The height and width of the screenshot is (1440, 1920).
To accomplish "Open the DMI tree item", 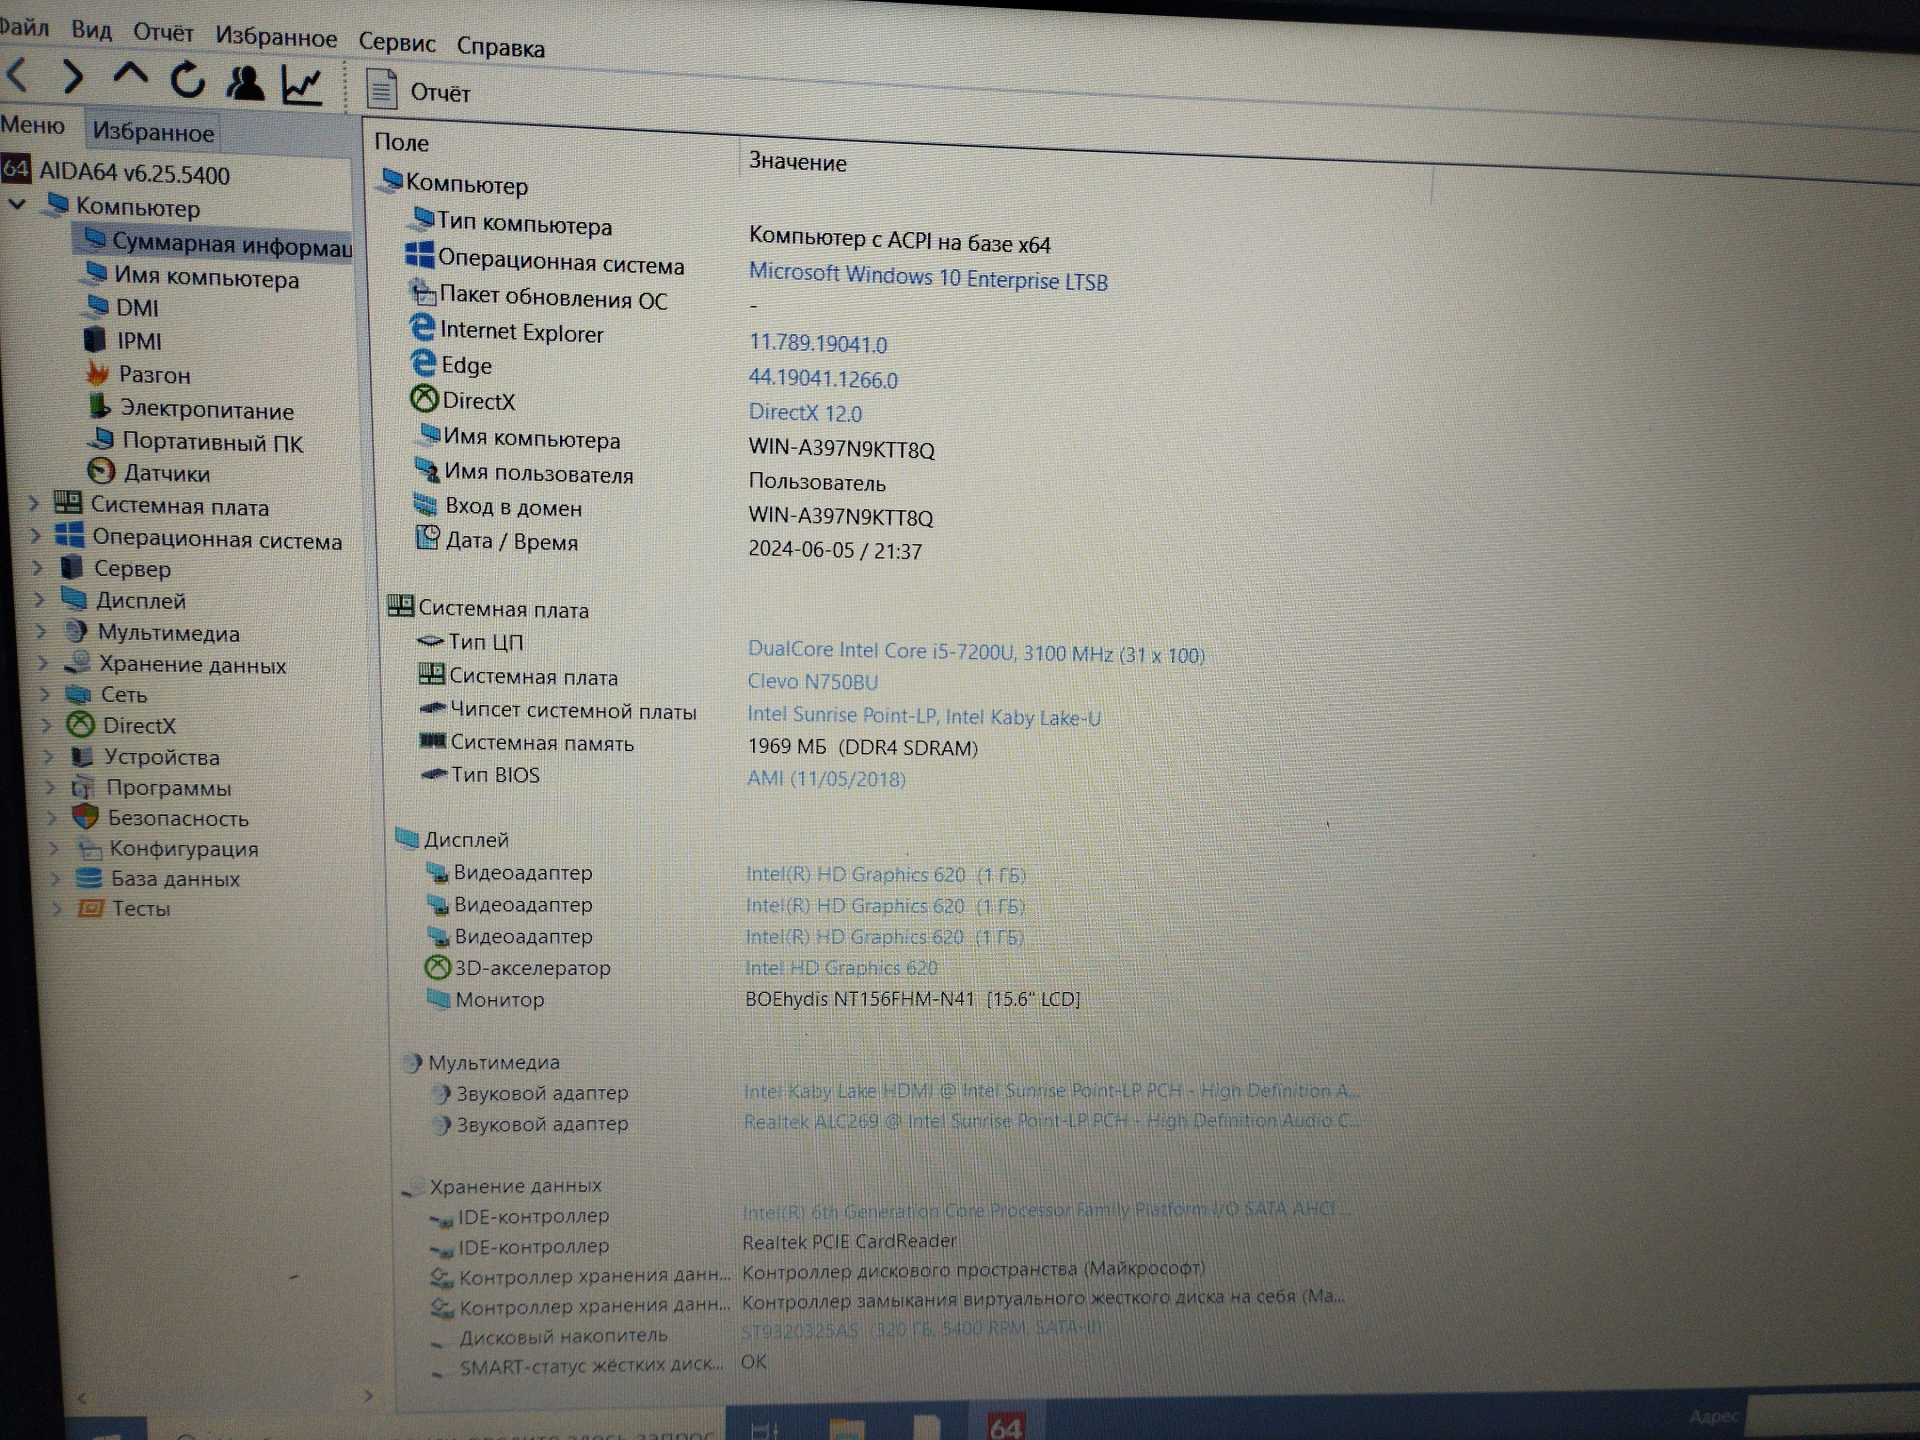I will pyautogui.click(x=123, y=307).
